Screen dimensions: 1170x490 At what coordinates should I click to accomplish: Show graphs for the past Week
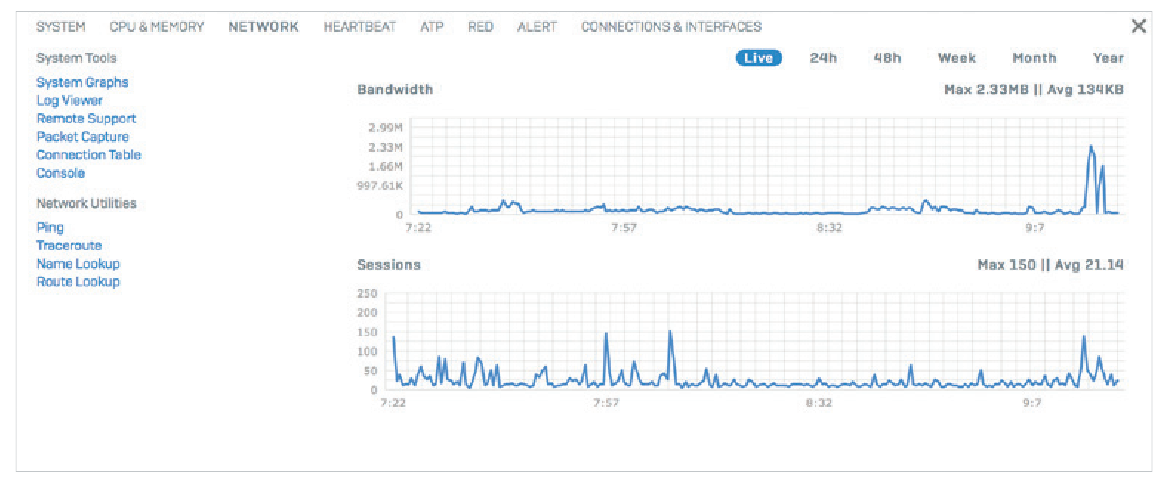[x=957, y=58]
